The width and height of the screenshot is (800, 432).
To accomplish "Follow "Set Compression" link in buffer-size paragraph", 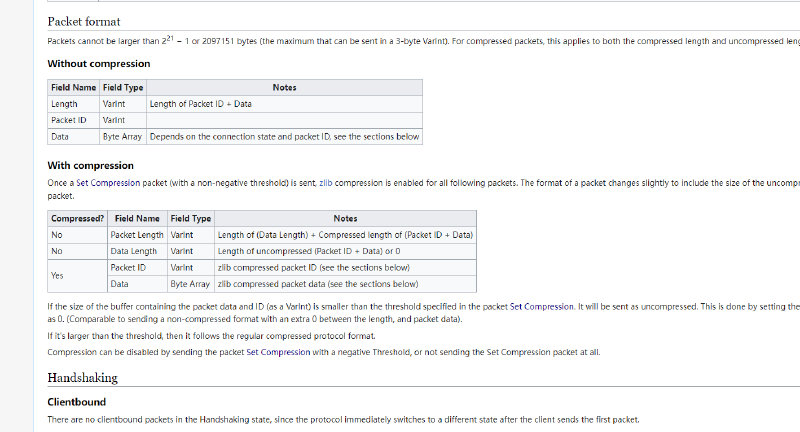I will (543, 305).
